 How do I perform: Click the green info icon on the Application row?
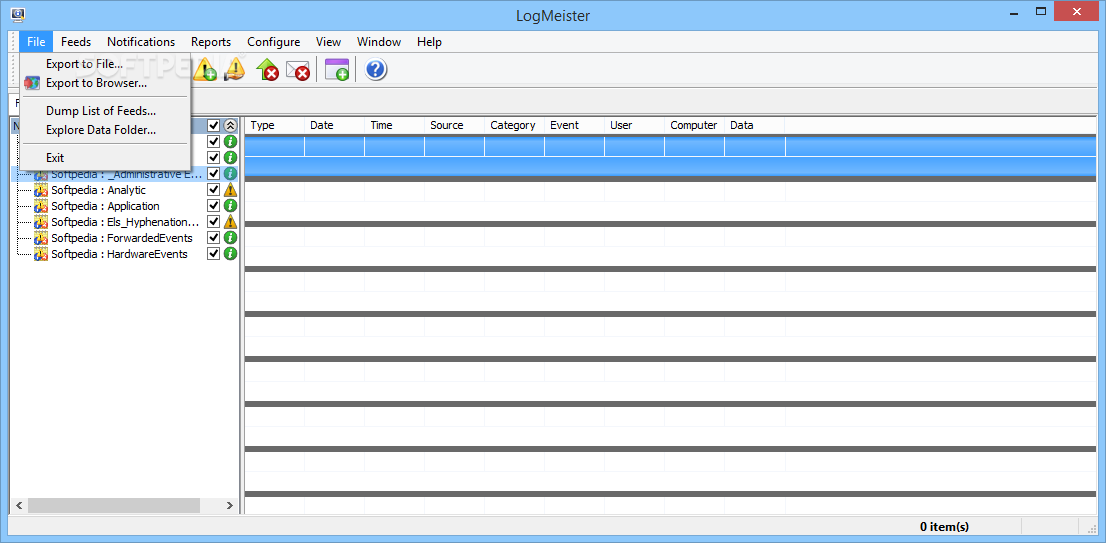pyautogui.click(x=231, y=206)
